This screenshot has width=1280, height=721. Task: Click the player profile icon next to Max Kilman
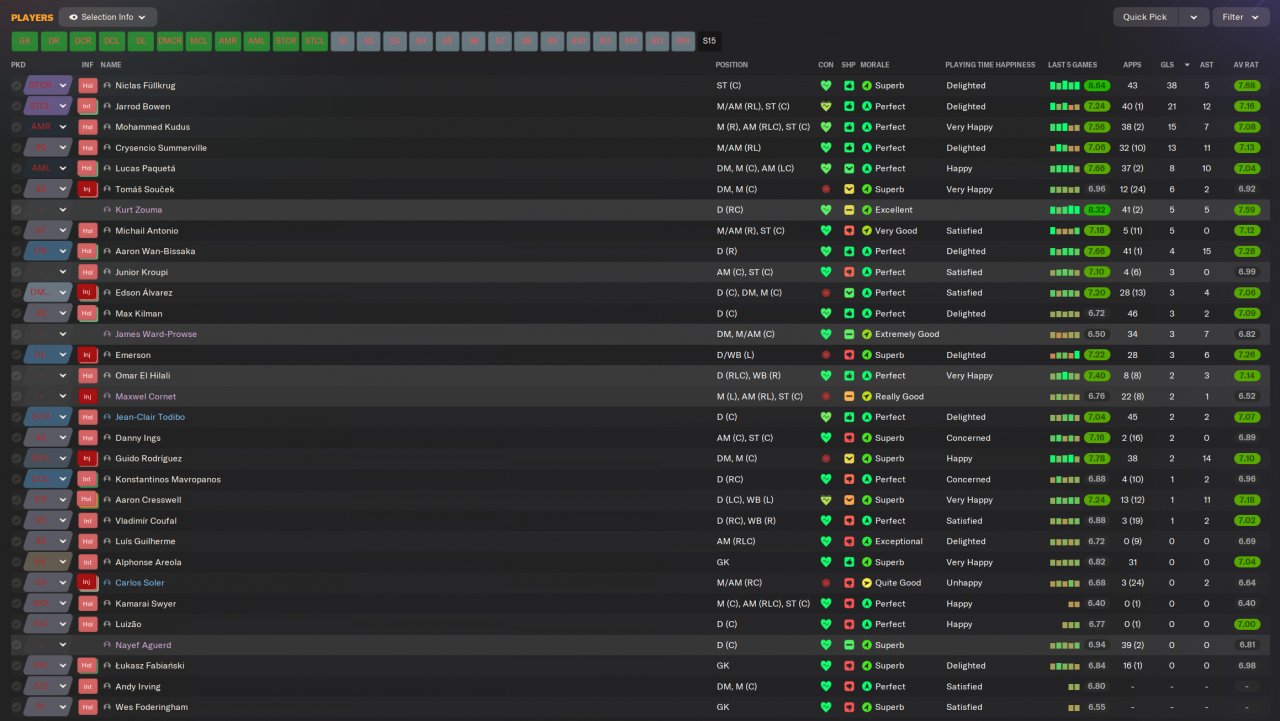tap(107, 314)
